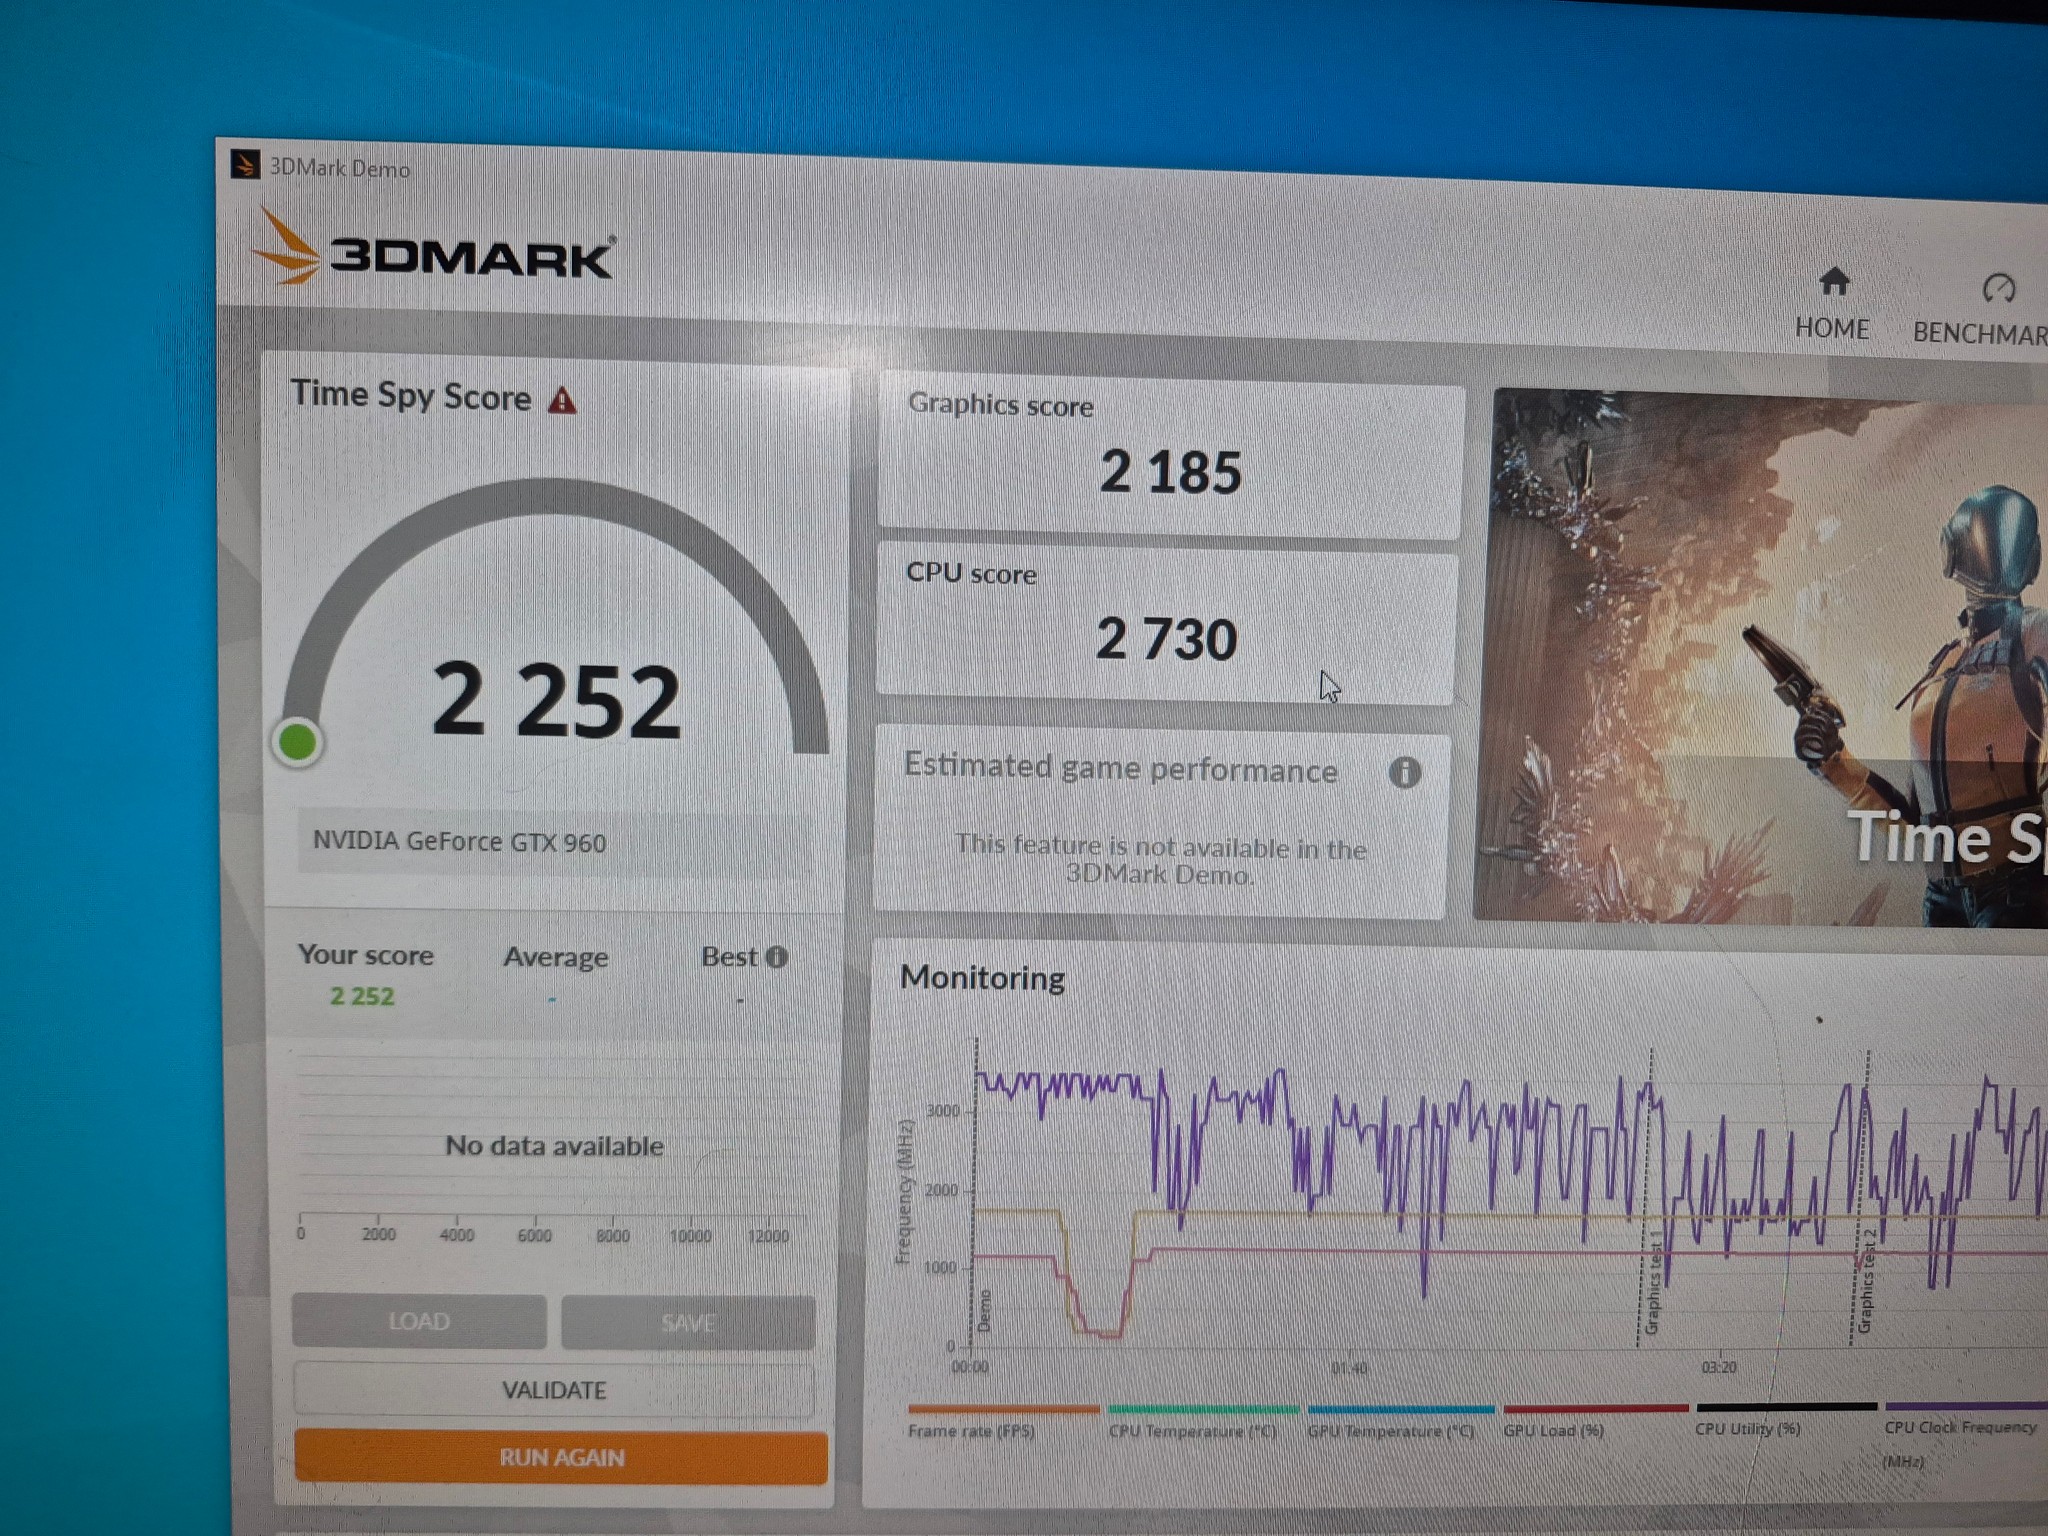The height and width of the screenshot is (1536, 2048).
Task: Open the BENCHMARKS tab
Action: click(1982, 311)
